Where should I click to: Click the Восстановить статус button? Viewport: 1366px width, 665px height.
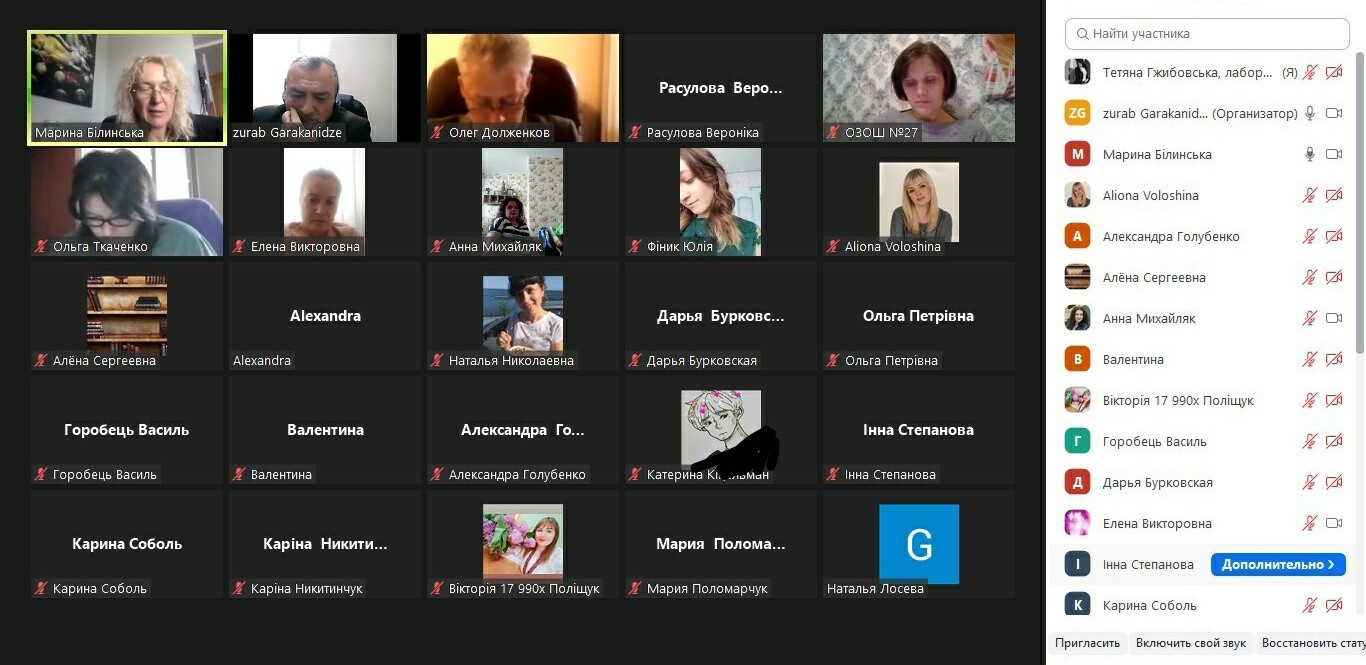(x=1311, y=643)
